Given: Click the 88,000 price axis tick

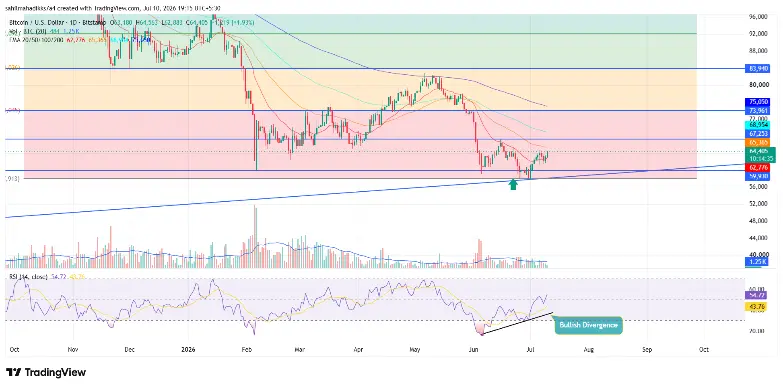Looking at the screenshot, I should [758, 50].
